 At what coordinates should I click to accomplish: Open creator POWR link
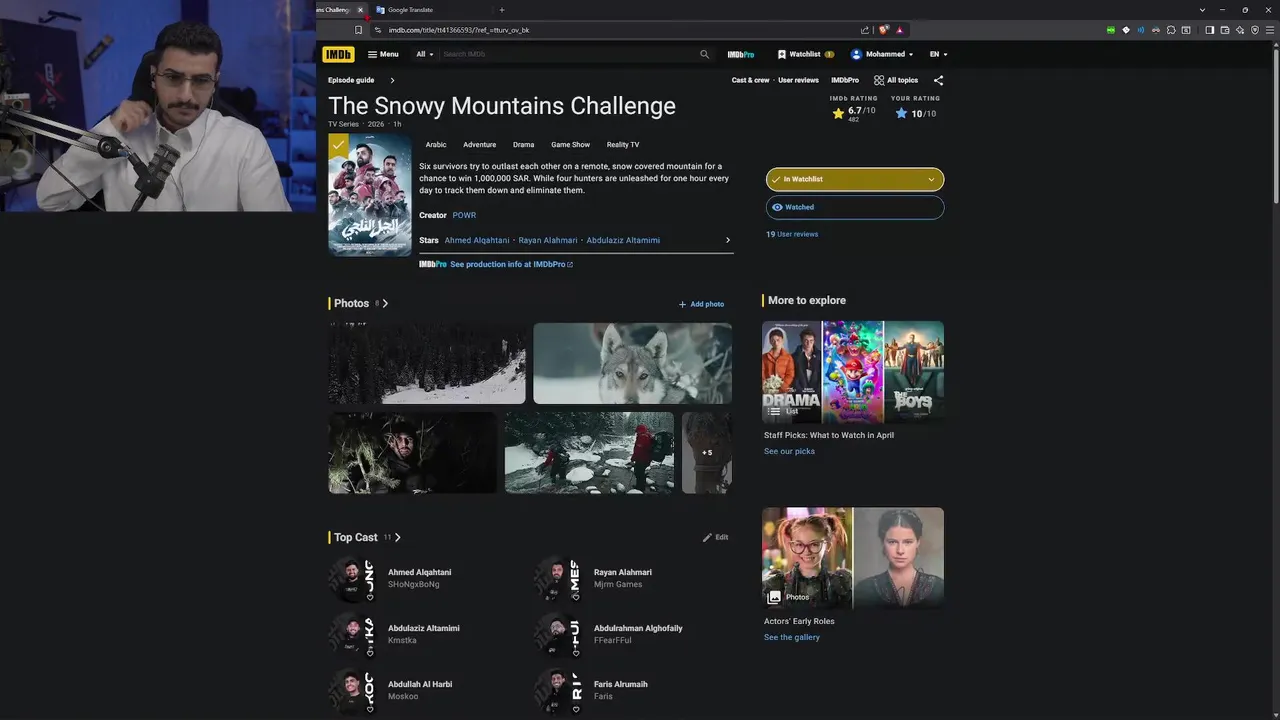[464, 215]
